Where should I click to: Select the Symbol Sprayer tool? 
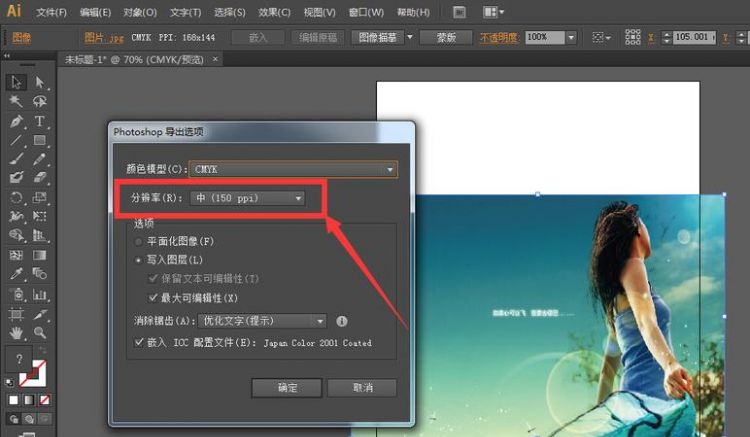point(16,294)
